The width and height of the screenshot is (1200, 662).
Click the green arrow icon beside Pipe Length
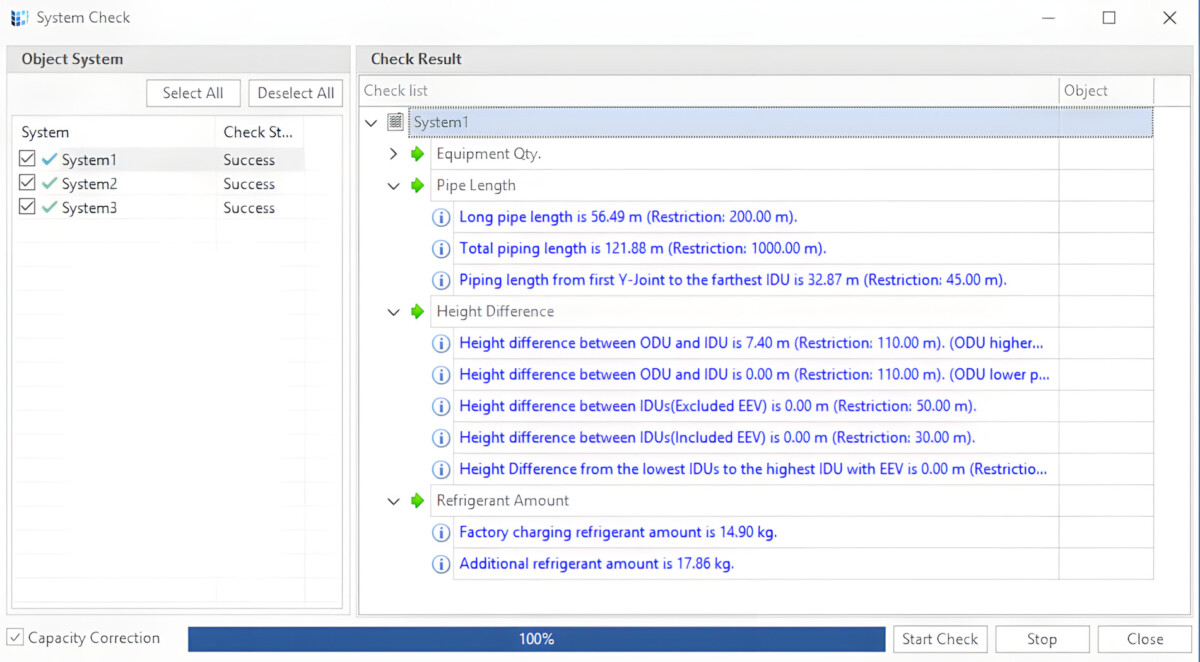pyautogui.click(x=417, y=186)
